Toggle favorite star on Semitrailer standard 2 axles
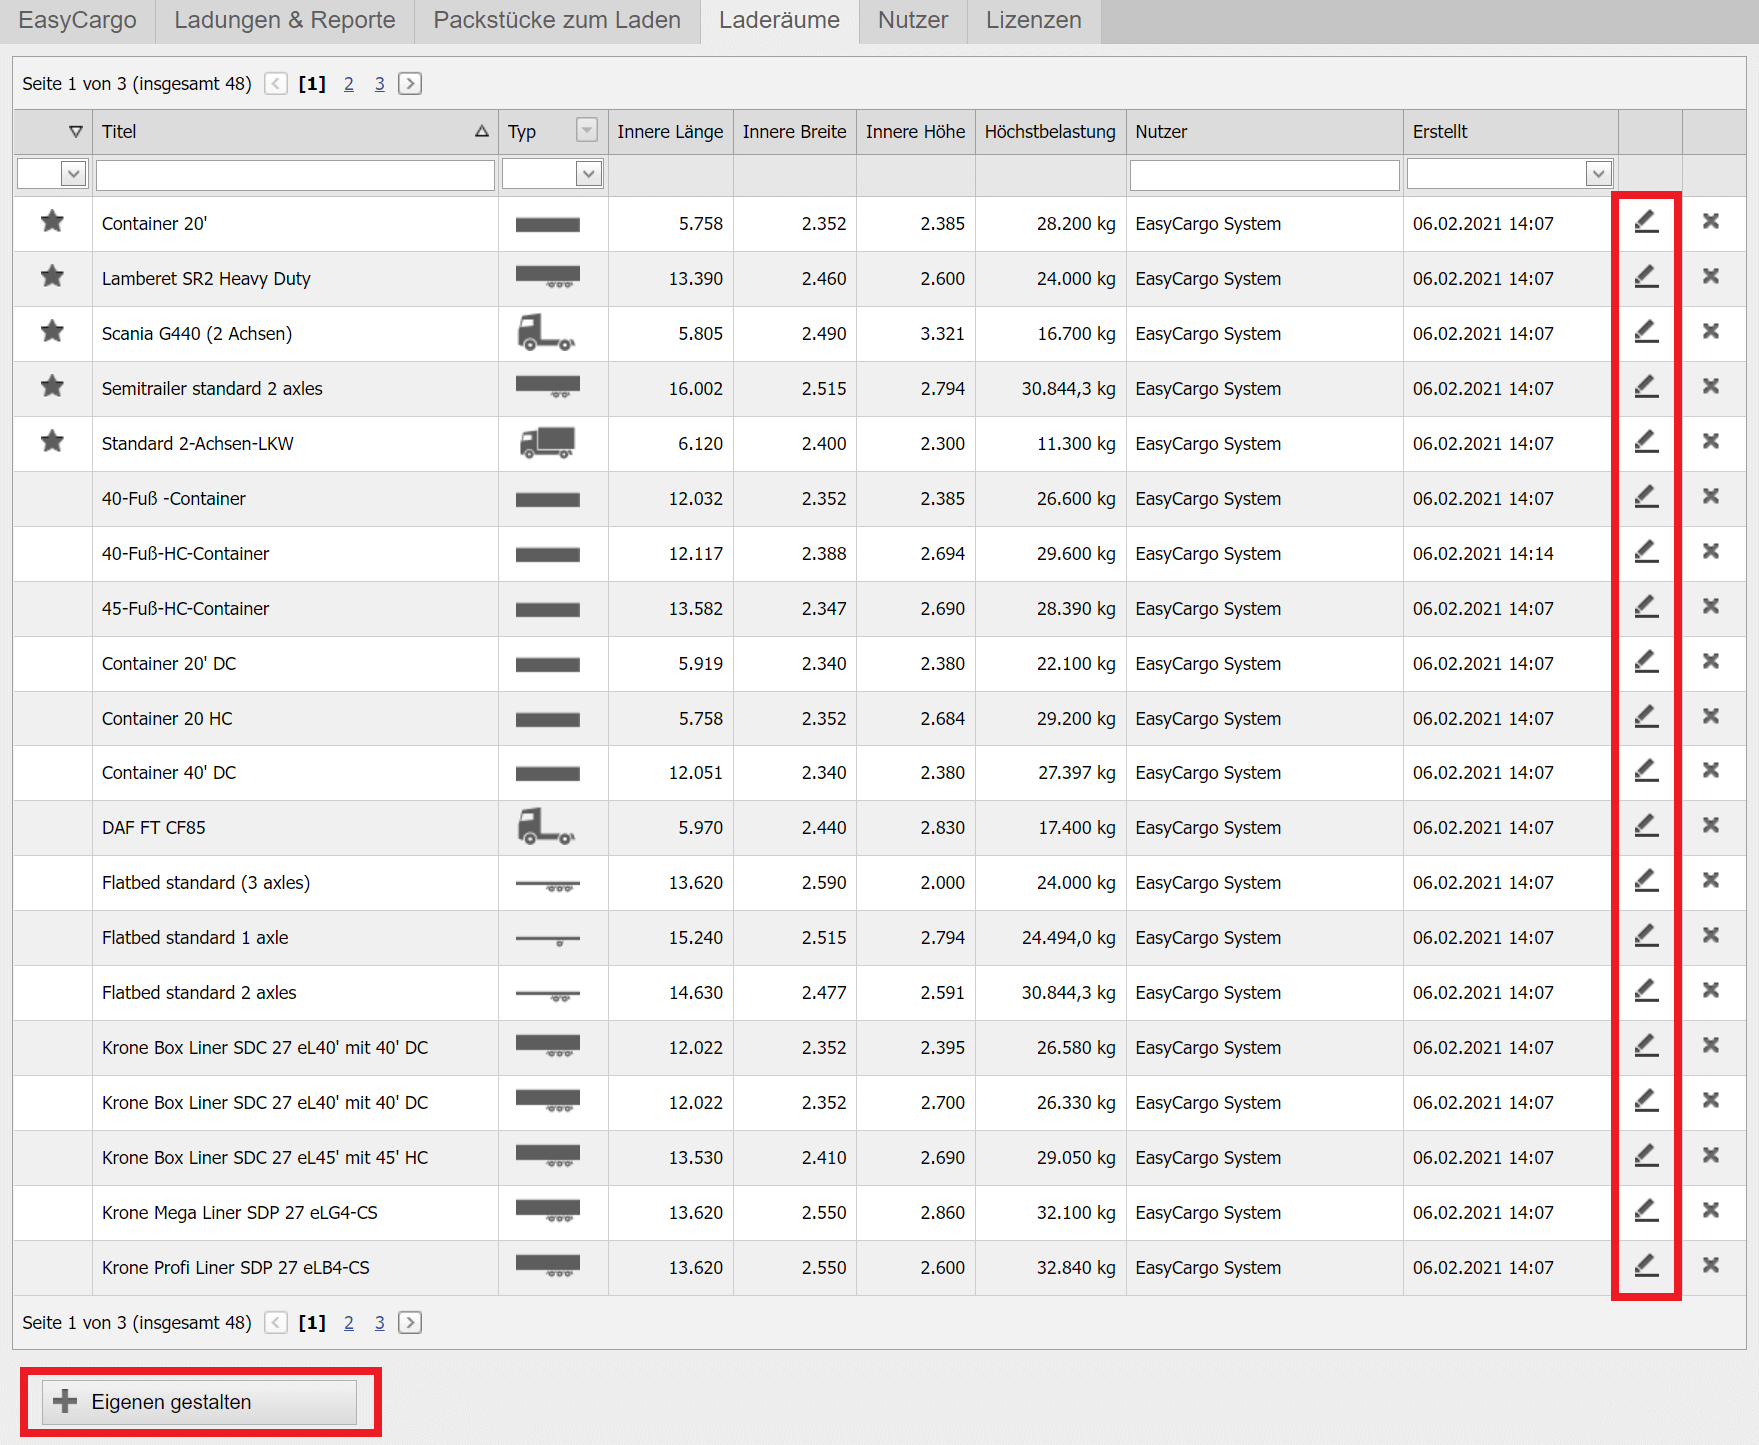Screen dimensions: 1759x1445 point(52,387)
